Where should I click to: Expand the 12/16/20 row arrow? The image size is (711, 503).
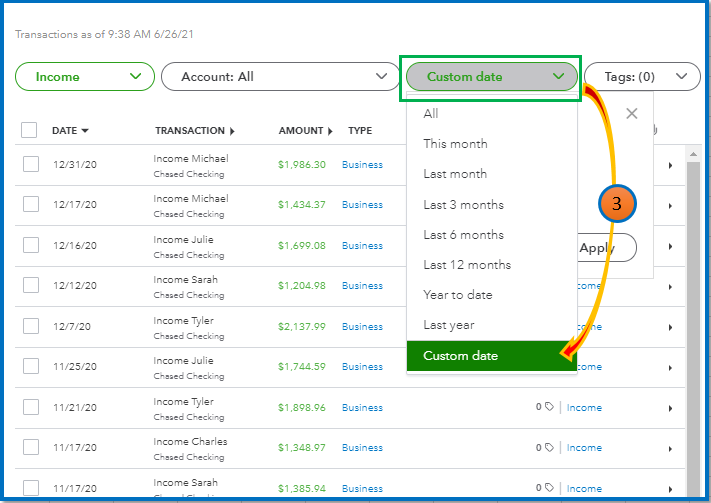670,247
